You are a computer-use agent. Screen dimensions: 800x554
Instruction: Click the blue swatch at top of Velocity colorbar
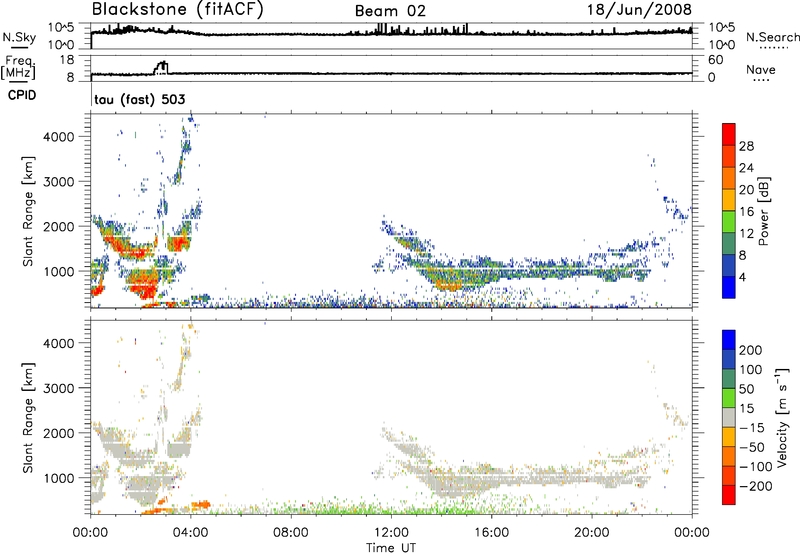(729, 340)
